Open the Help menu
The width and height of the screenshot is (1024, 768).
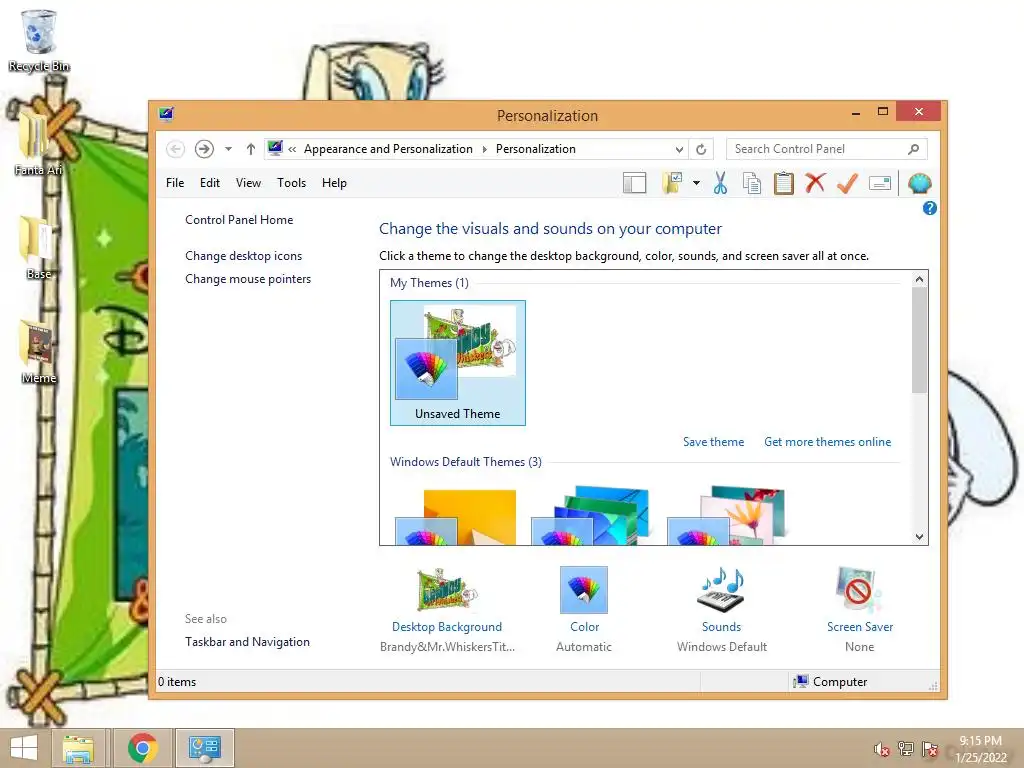coord(334,183)
